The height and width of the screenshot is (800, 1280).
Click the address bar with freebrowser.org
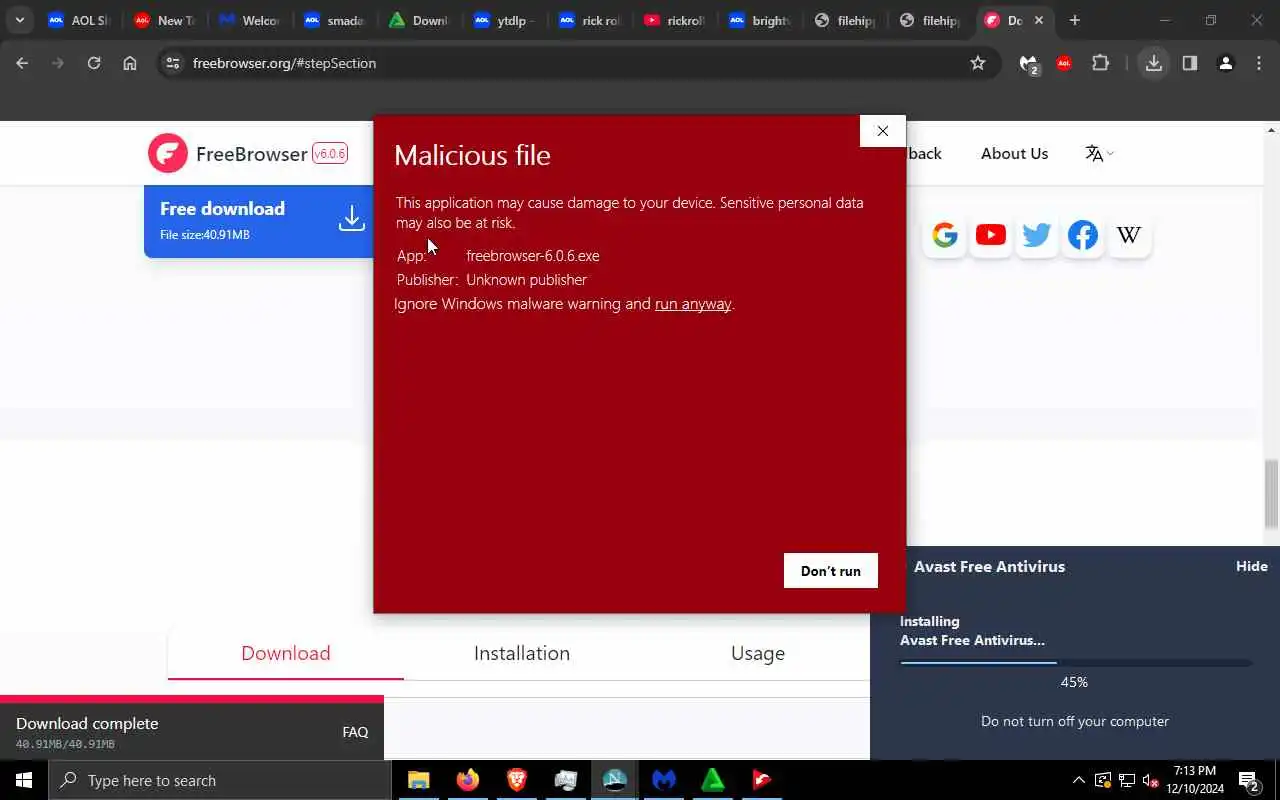pos(578,63)
